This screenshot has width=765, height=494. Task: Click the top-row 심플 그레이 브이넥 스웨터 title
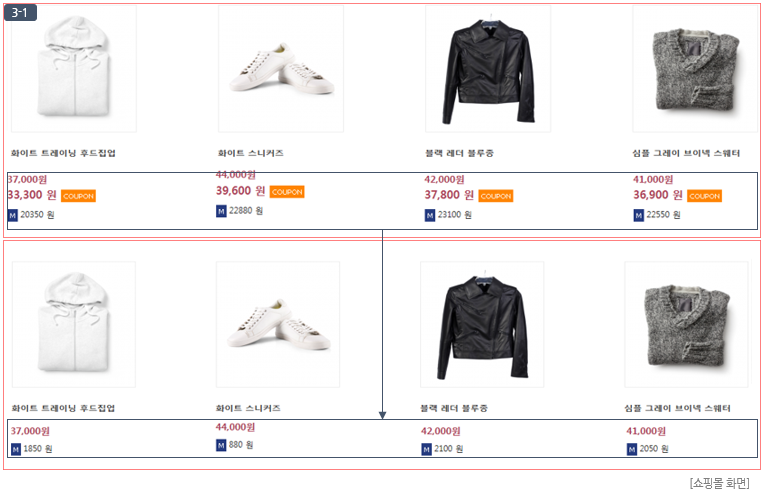pos(686,153)
